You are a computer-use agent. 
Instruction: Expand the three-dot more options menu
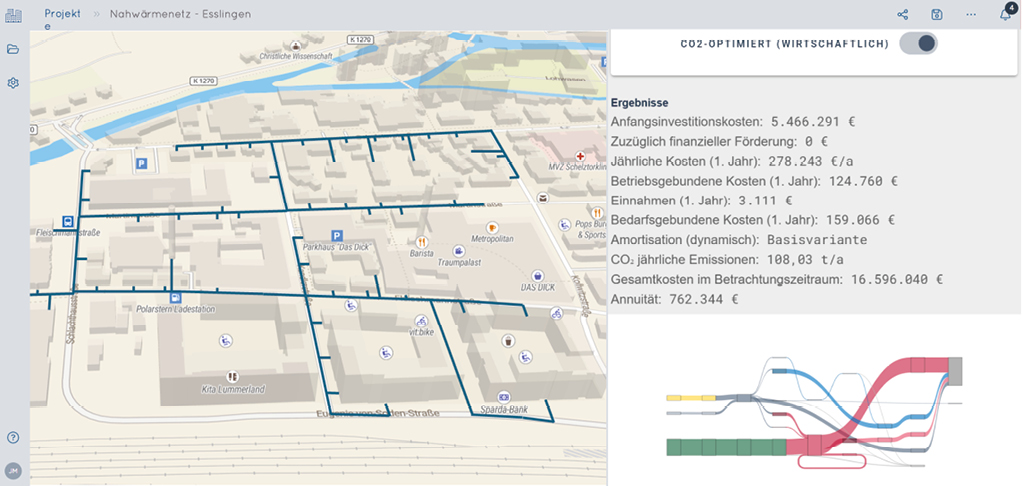[971, 15]
